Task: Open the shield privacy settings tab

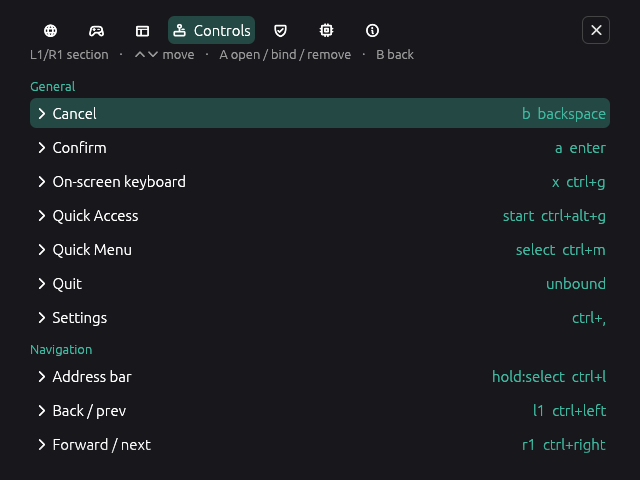Action: (280, 31)
